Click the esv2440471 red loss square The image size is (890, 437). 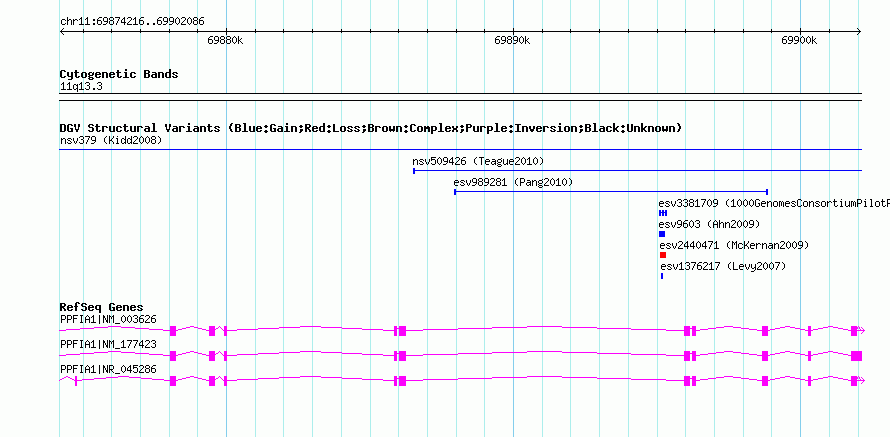663,255
